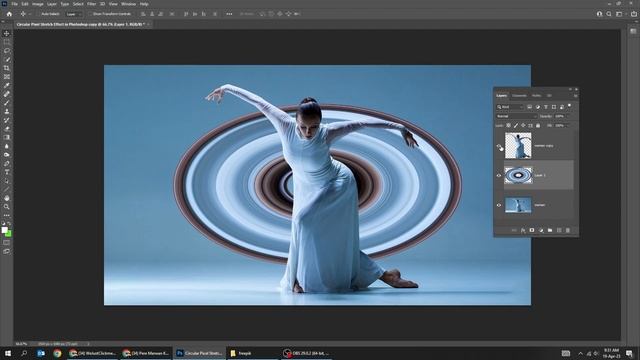Toggle the Auto-Select checkbox
Image resolution: width=640 pixels, height=360 pixels.
(38, 14)
